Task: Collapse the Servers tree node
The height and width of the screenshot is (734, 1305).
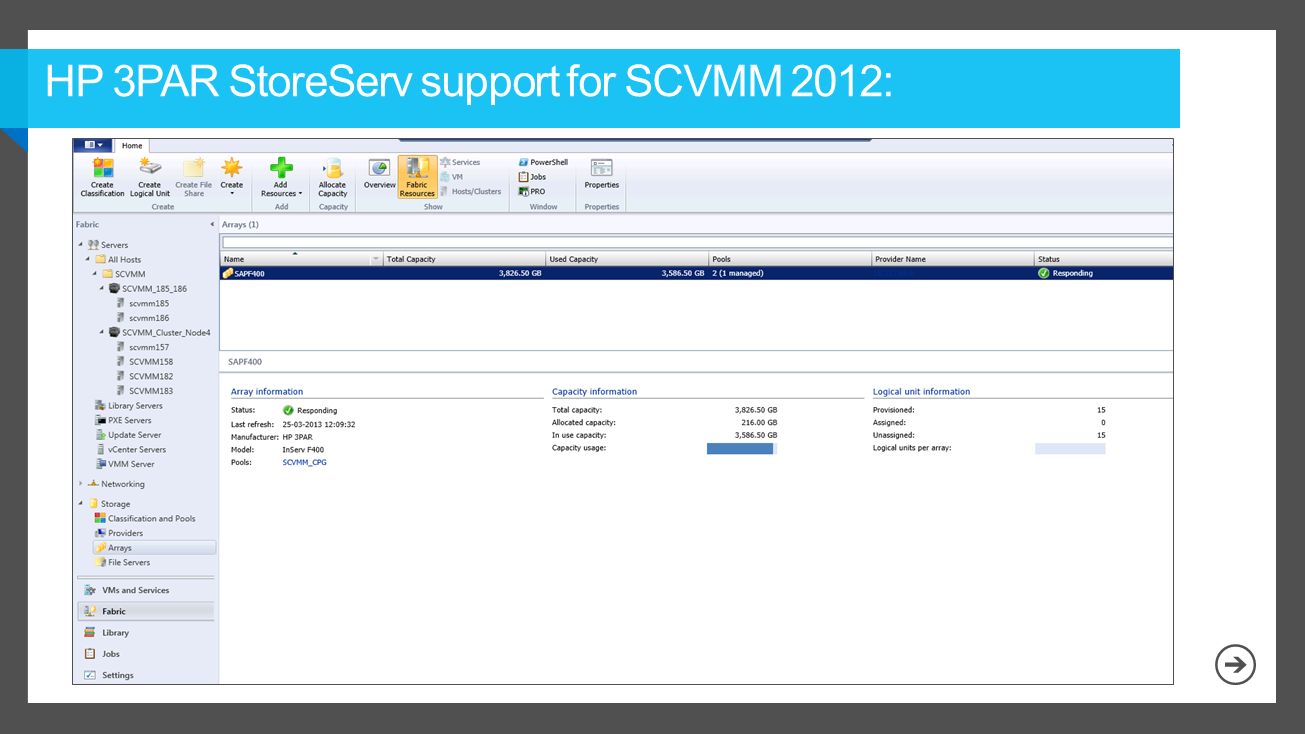Action: (81, 245)
